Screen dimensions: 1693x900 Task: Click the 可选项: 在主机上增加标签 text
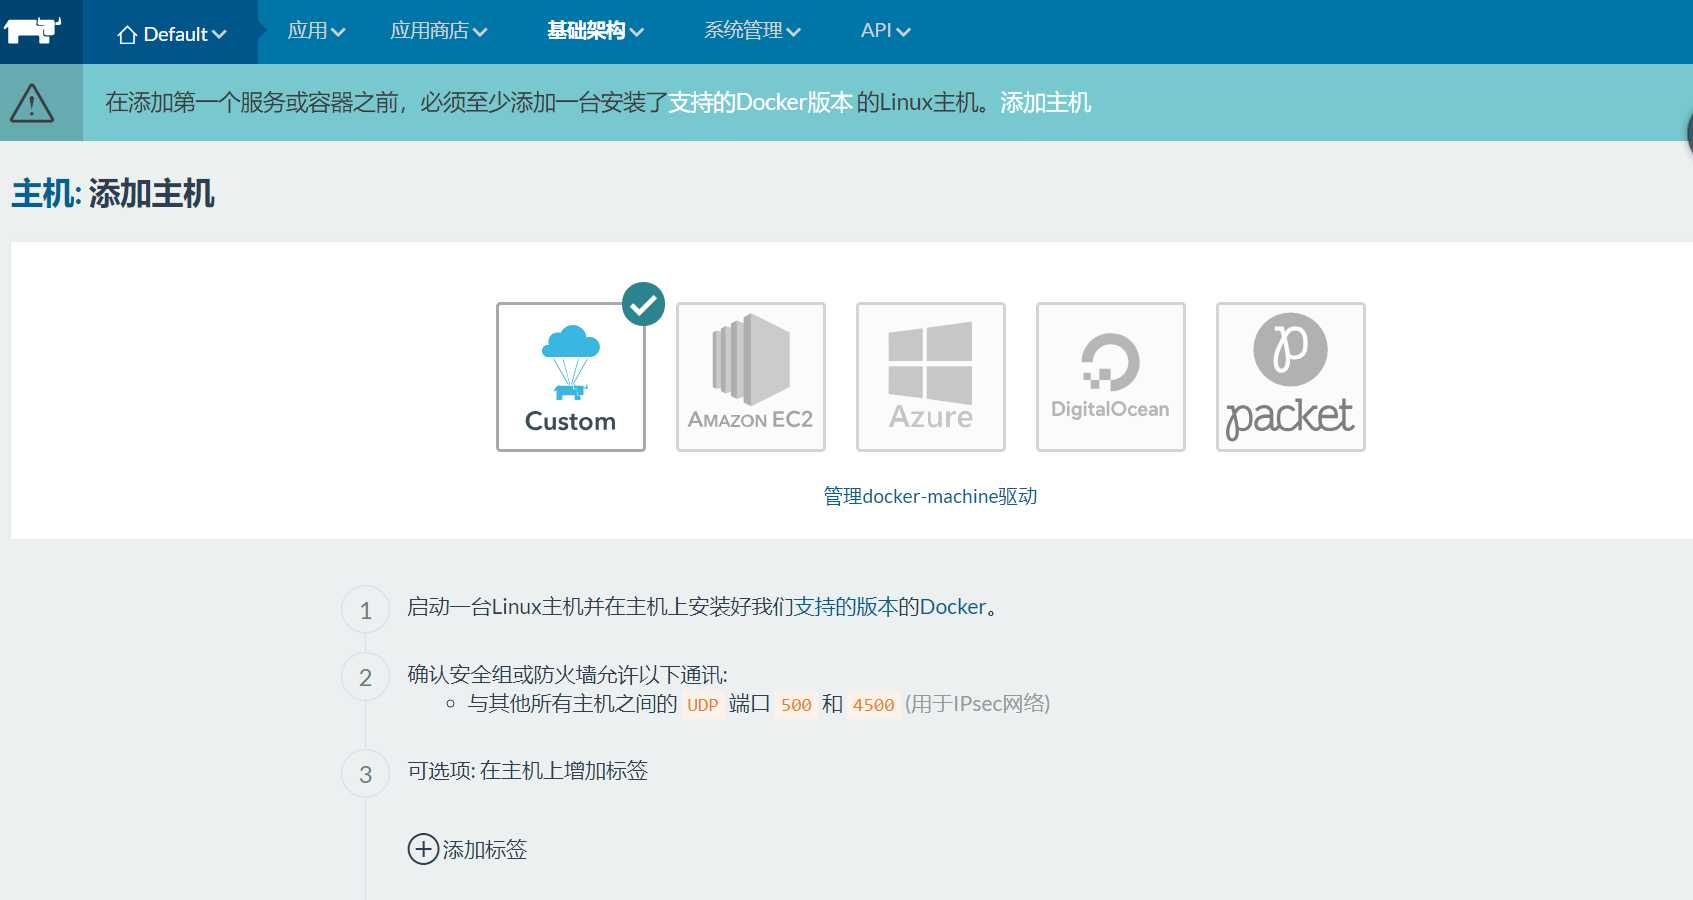click(x=528, y=771)
